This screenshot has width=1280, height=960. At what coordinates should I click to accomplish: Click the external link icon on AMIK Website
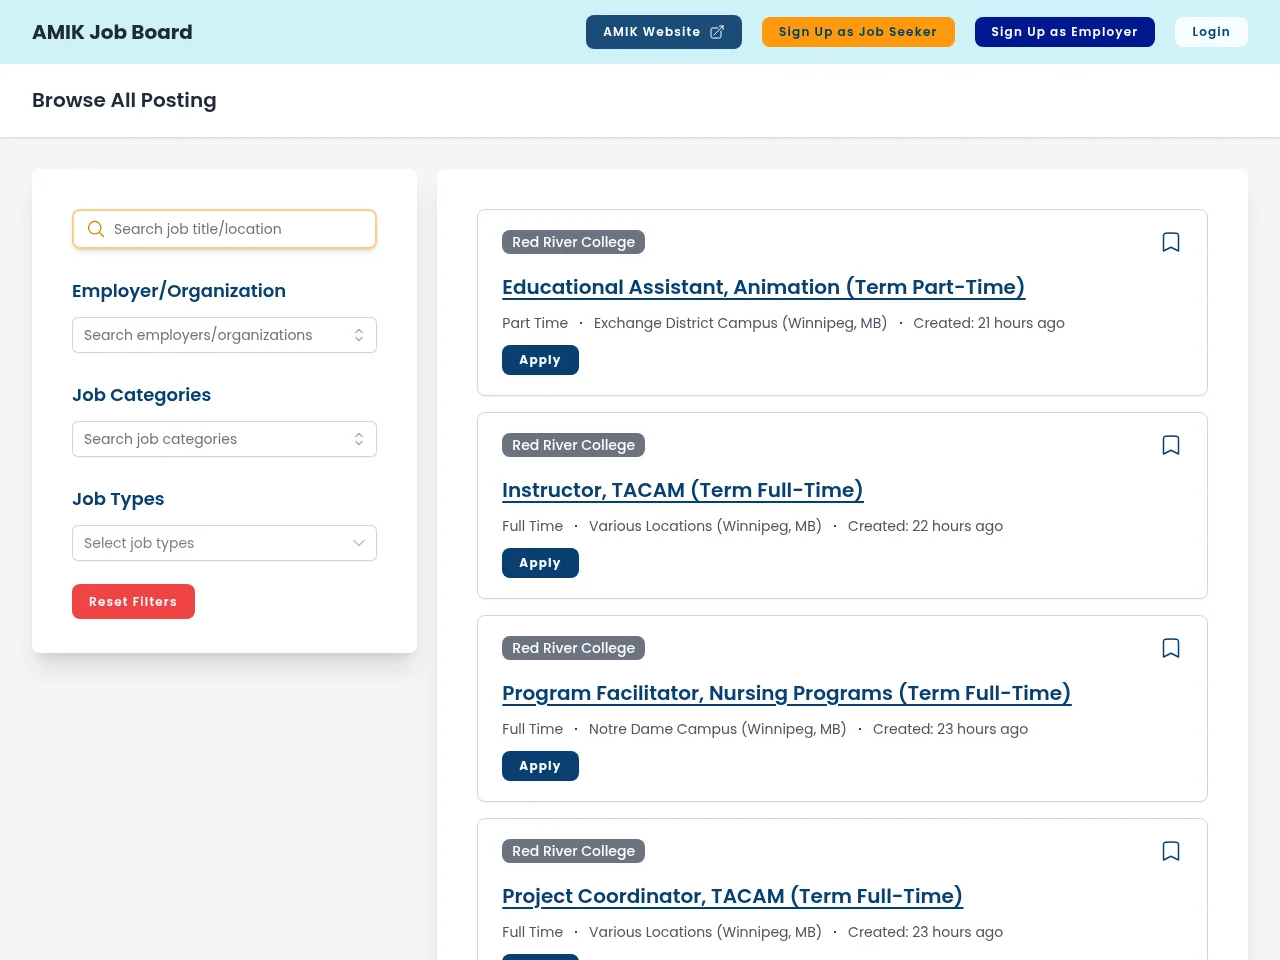click(717, 32)
